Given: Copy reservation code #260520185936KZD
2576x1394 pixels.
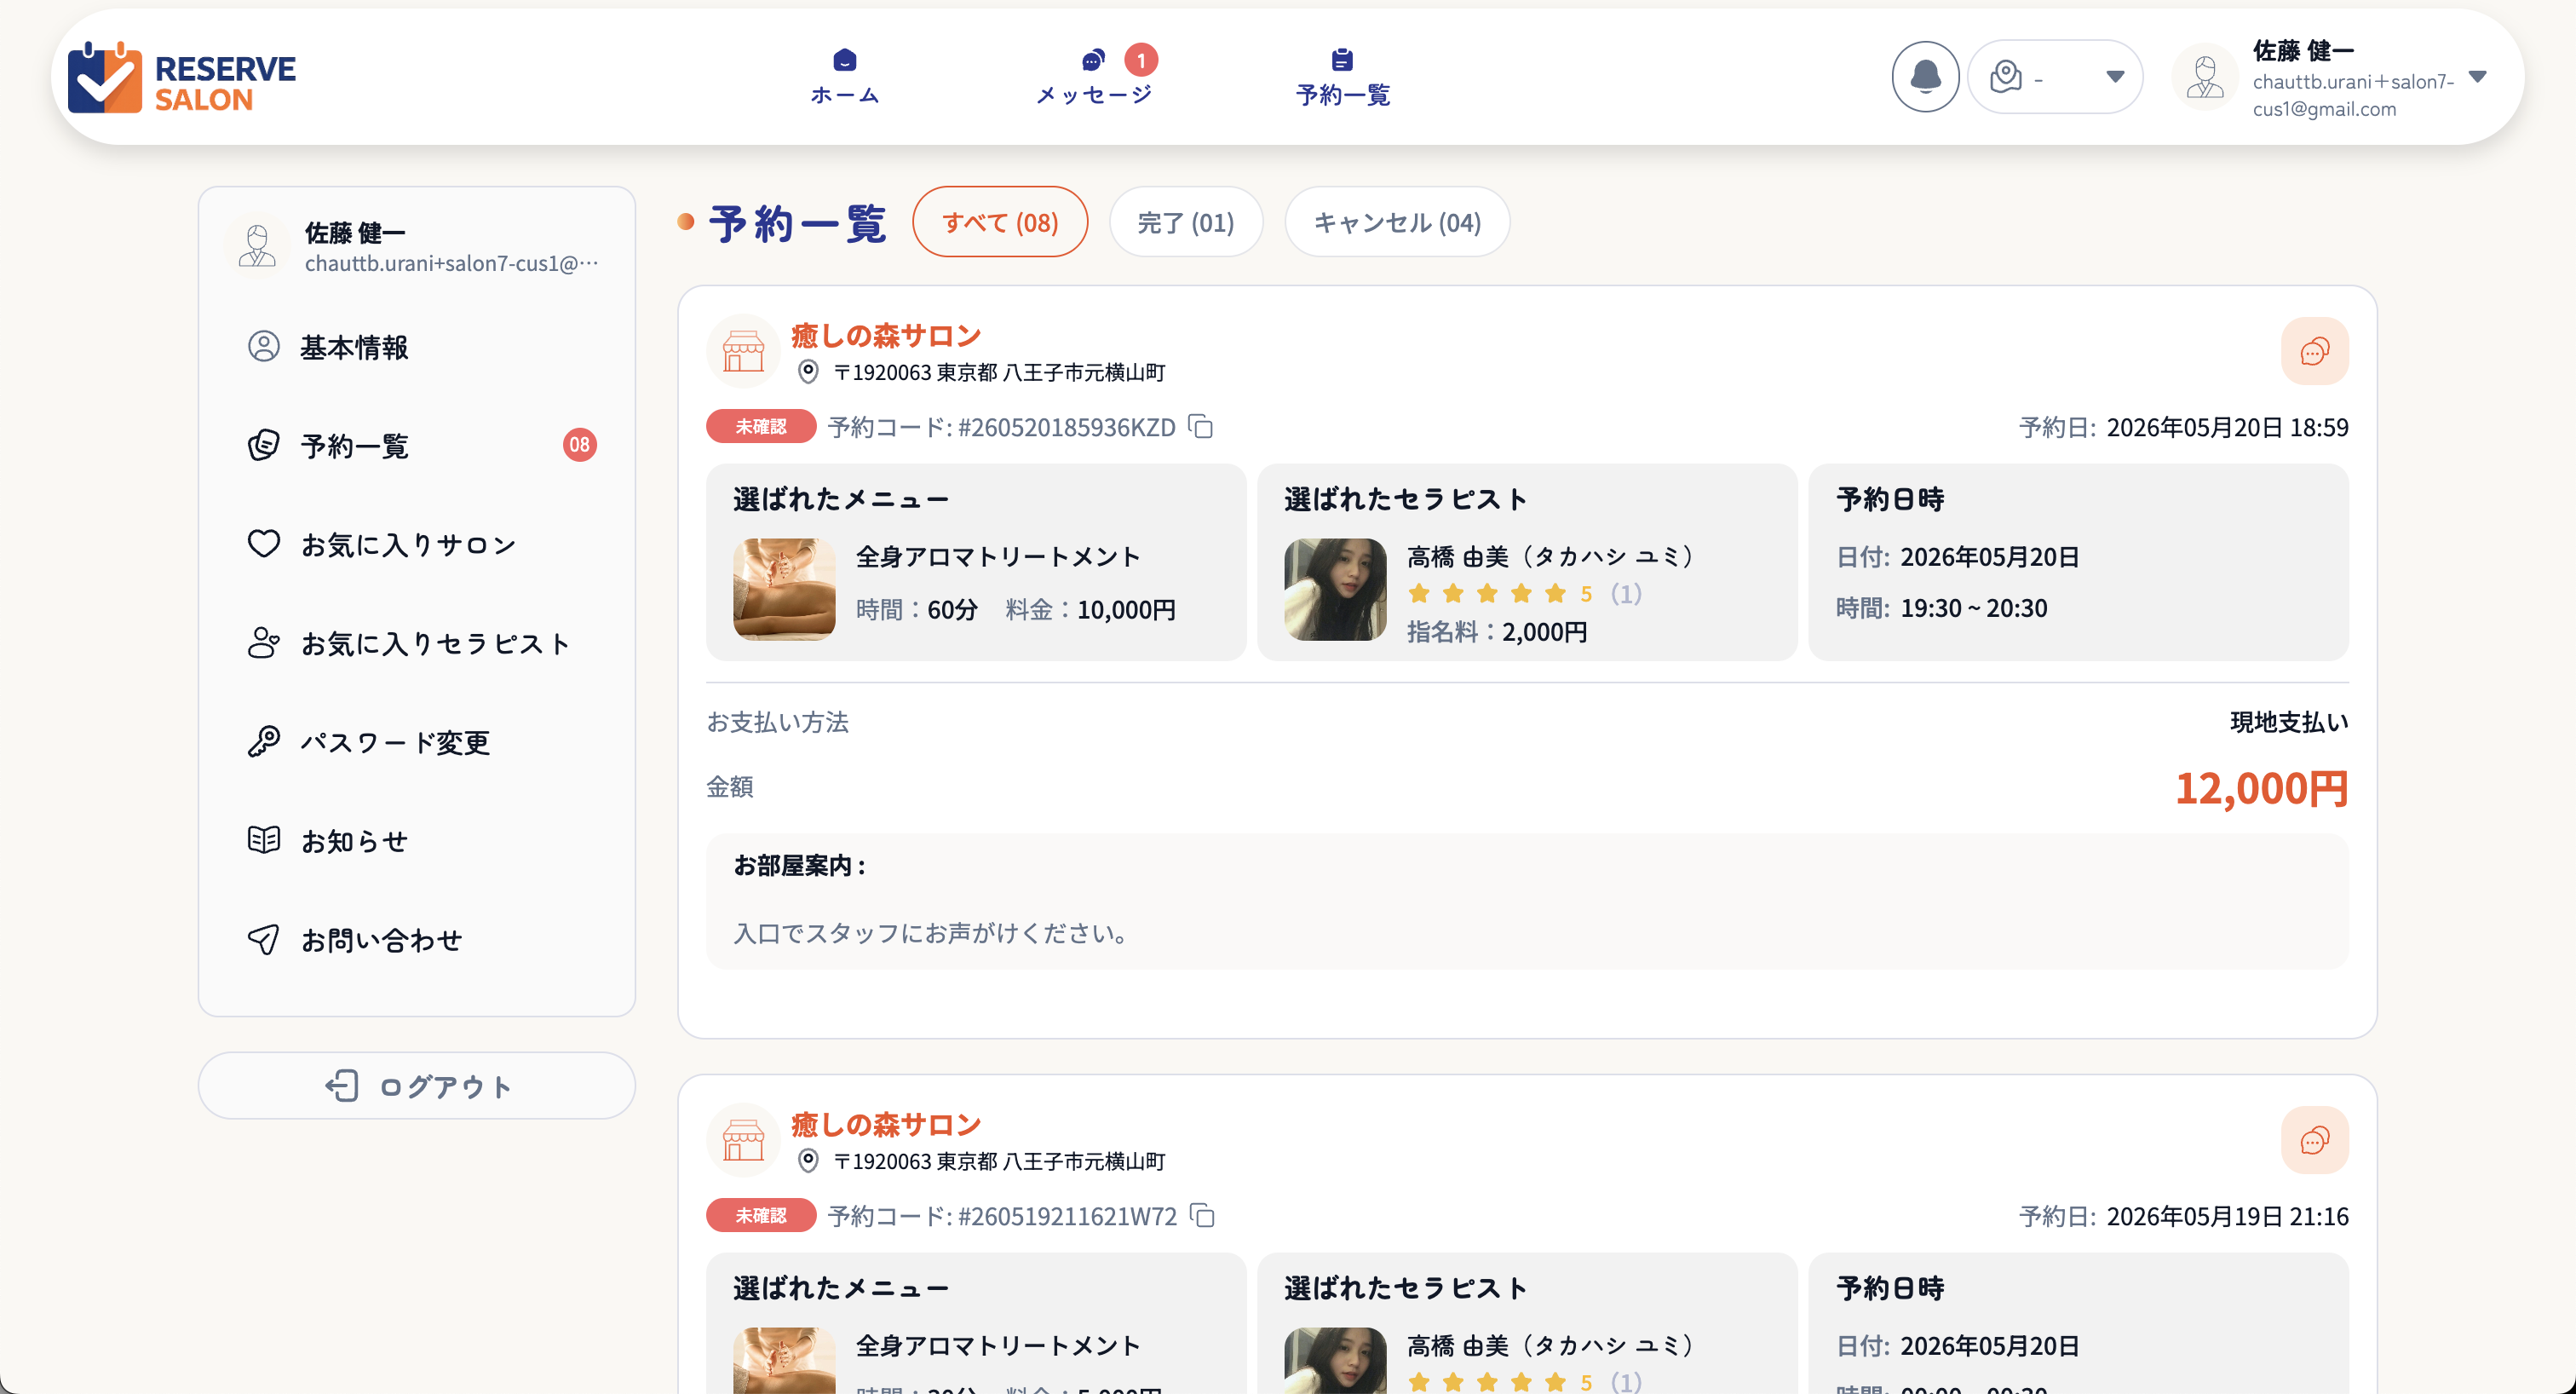Looking at the screenshot, I should point(1200,427).
